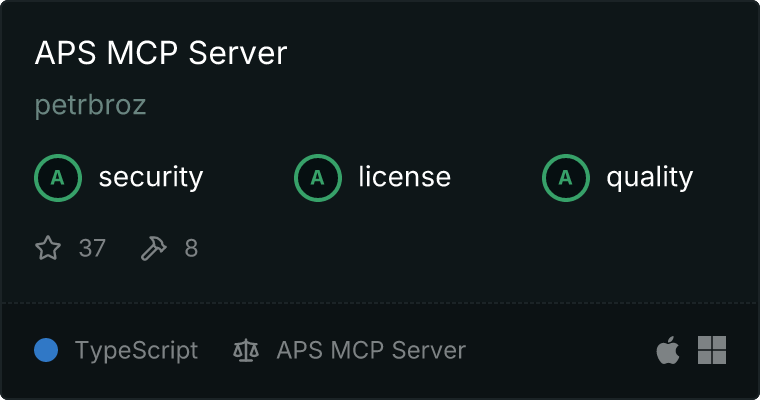
Task: Click the quality grade A badge
Action: (x=566, y=178)
